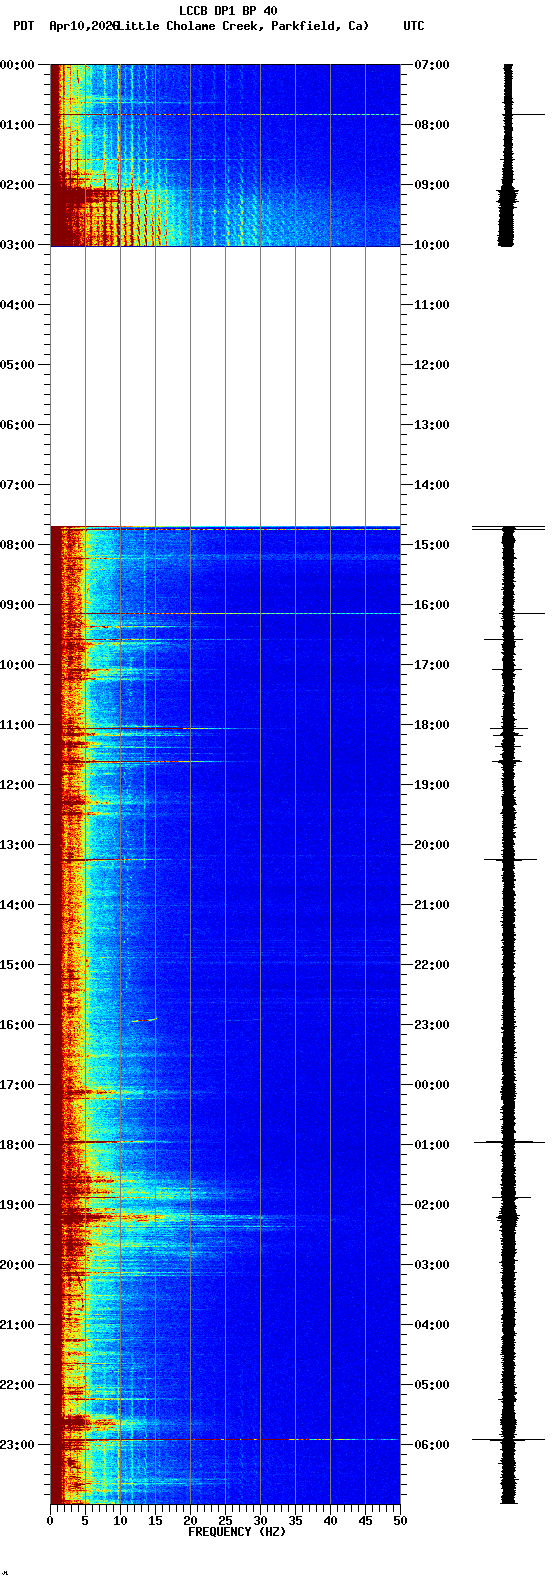Screen dimensions: 552x1584
Task: Click the "11:00" label on UTC axis
Action: tap(432, 305)
